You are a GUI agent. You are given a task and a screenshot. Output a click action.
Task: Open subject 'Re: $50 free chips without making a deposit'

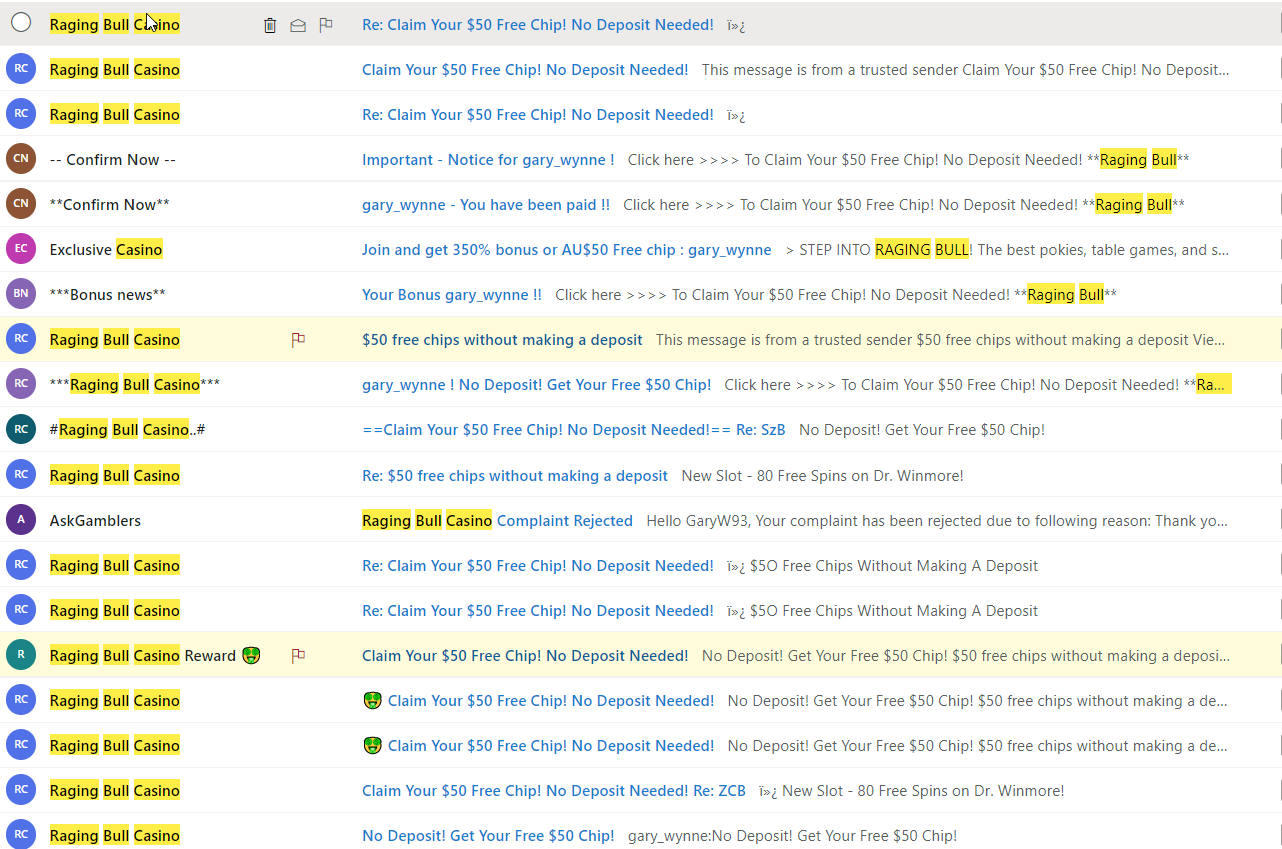click(515, 476)
